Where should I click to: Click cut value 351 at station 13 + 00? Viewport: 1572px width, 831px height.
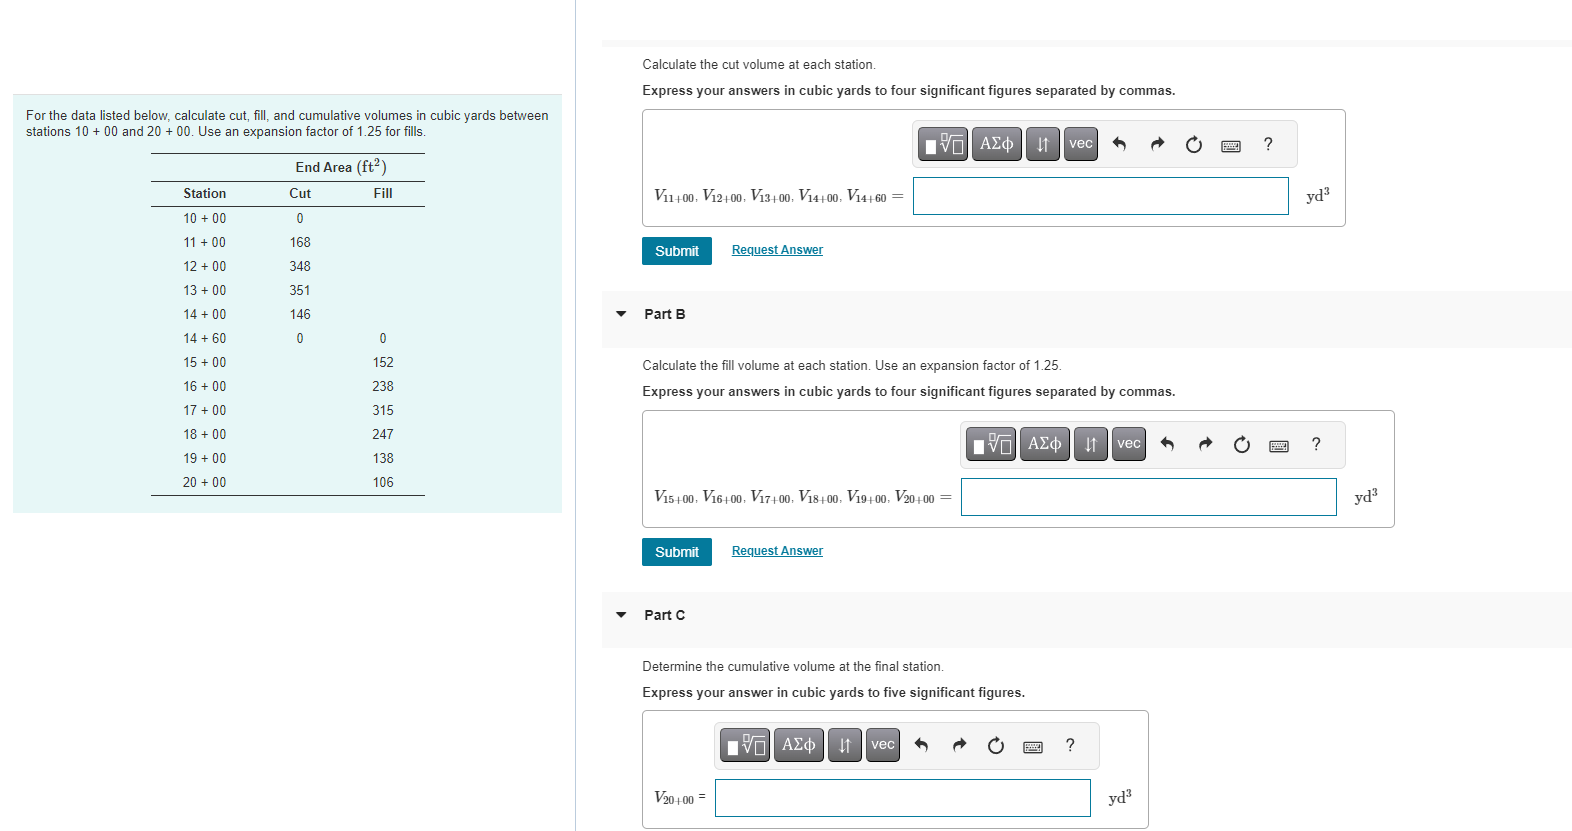tap(300, 290)
